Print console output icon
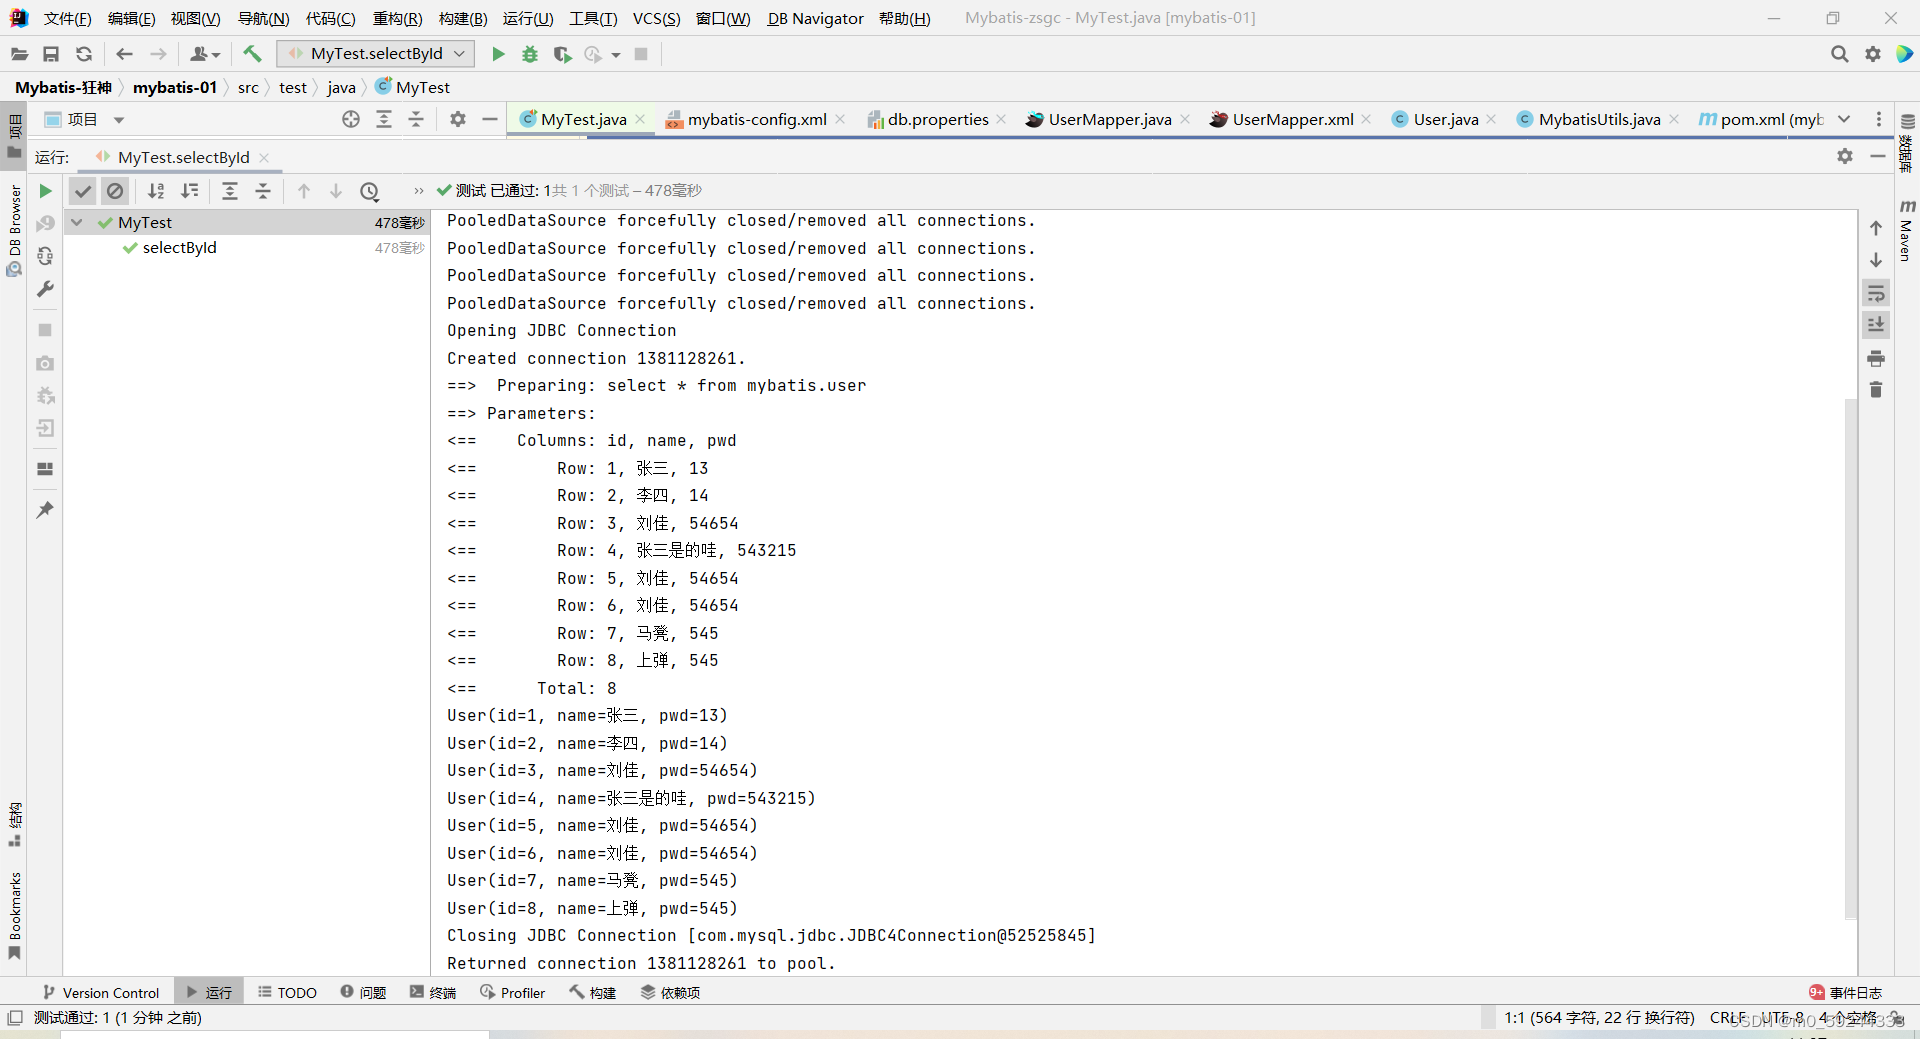1920x1039 pixels. coord(1876,357)
